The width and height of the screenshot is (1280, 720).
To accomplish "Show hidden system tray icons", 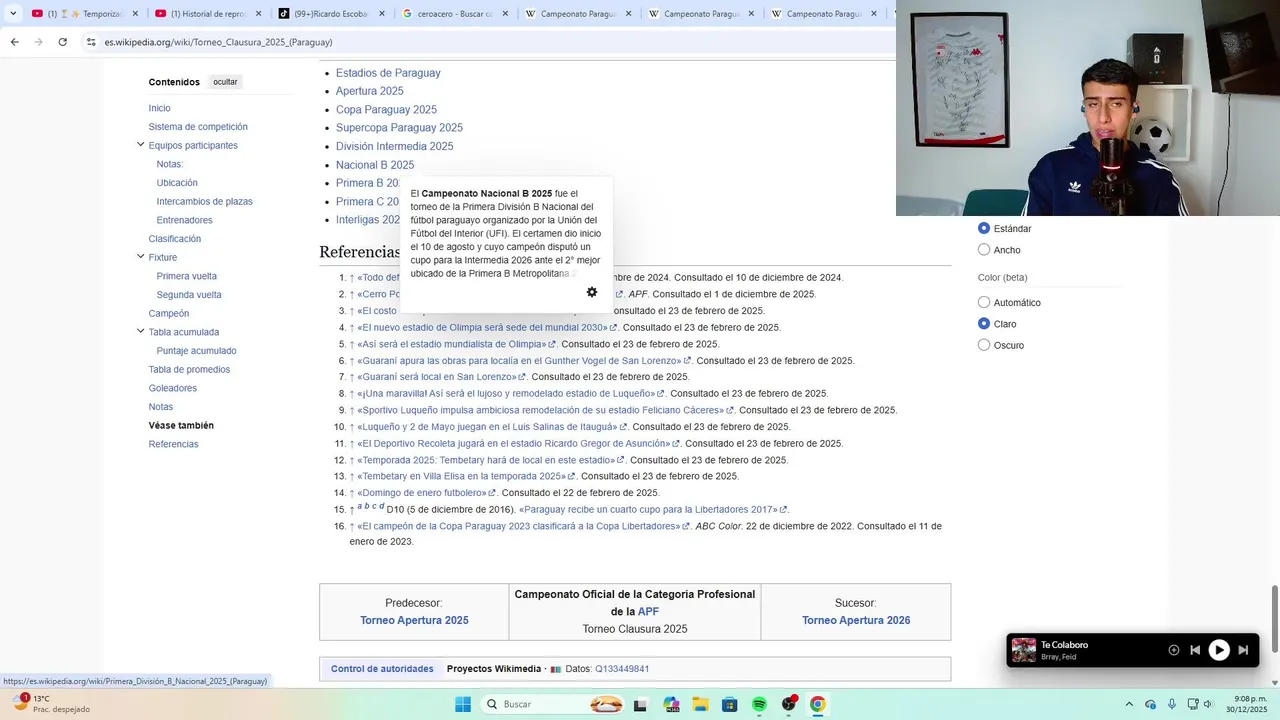I will [1129, 704].
